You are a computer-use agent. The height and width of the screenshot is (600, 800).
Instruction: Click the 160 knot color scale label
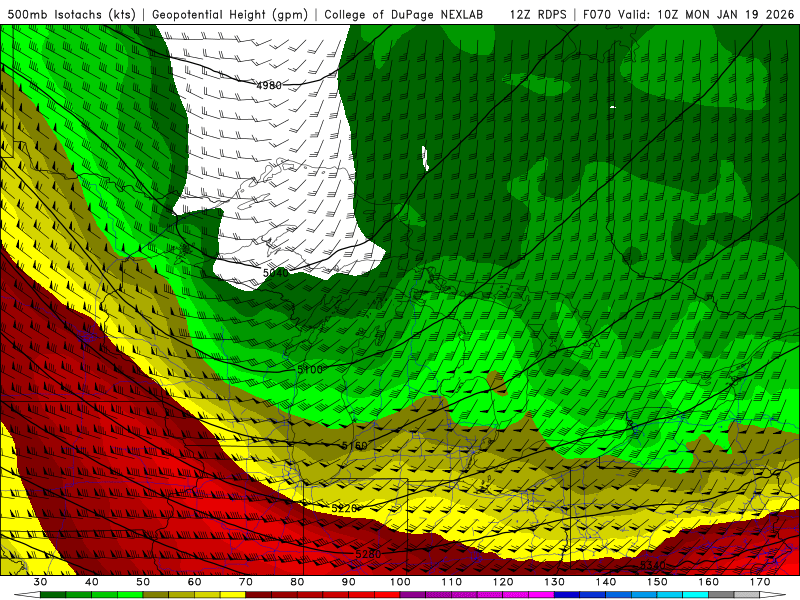pyautogui.click(x=709, y=582)
